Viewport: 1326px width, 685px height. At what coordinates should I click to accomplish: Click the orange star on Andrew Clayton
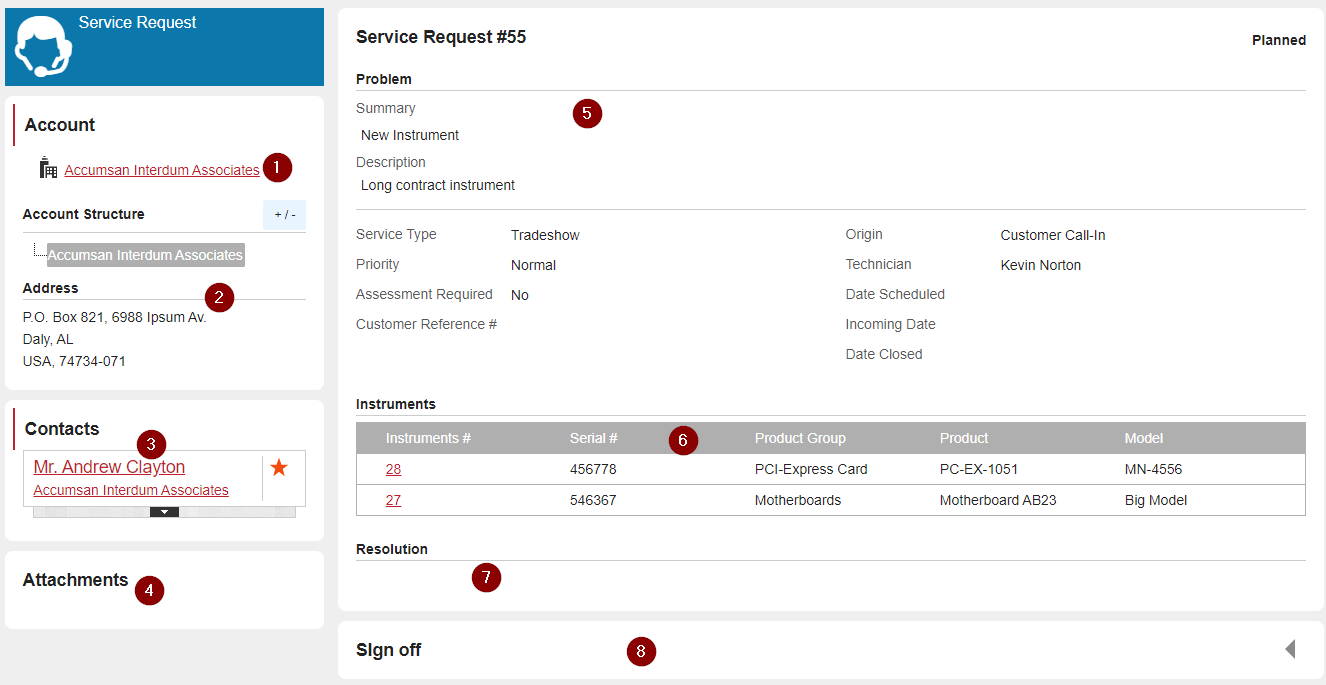coord(279,467)
